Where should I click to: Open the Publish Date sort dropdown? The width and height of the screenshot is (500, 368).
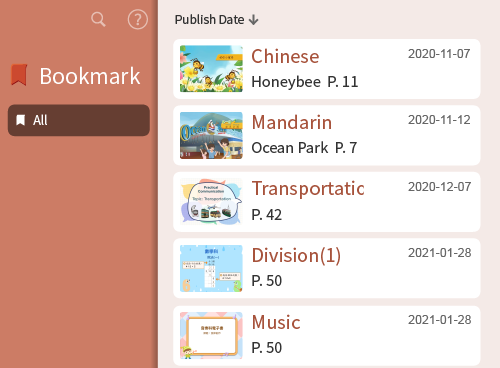point(216,20)
